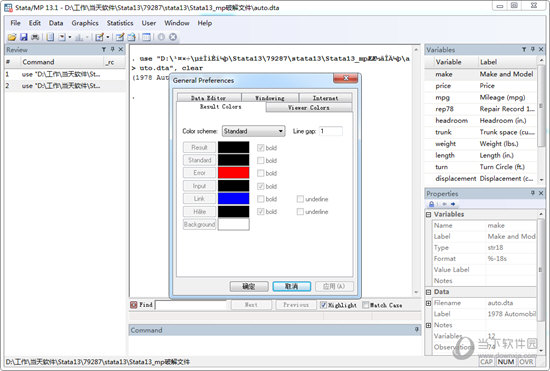Click the lock icon in Properties toolbar
This screenshot has height=371, width=550.
431,204
